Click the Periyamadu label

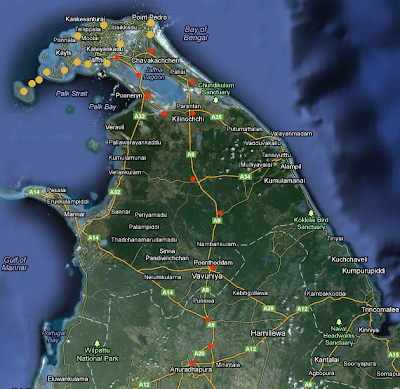[x=151, y=215]
